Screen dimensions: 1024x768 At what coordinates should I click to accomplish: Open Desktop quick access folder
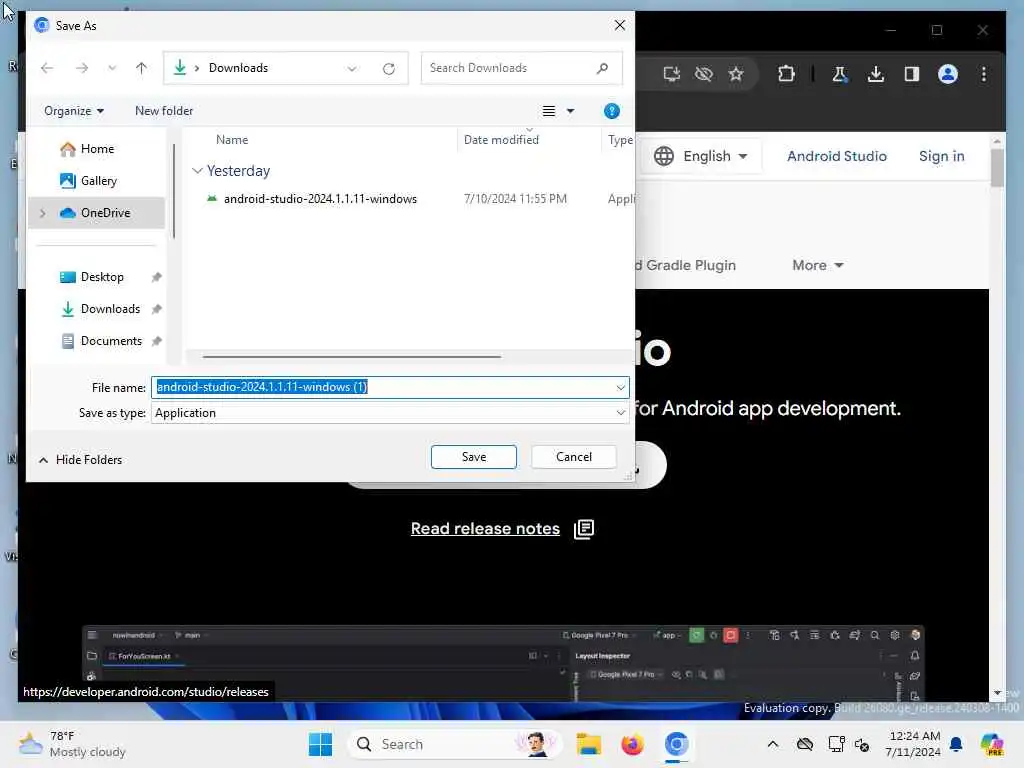(101, 277)
